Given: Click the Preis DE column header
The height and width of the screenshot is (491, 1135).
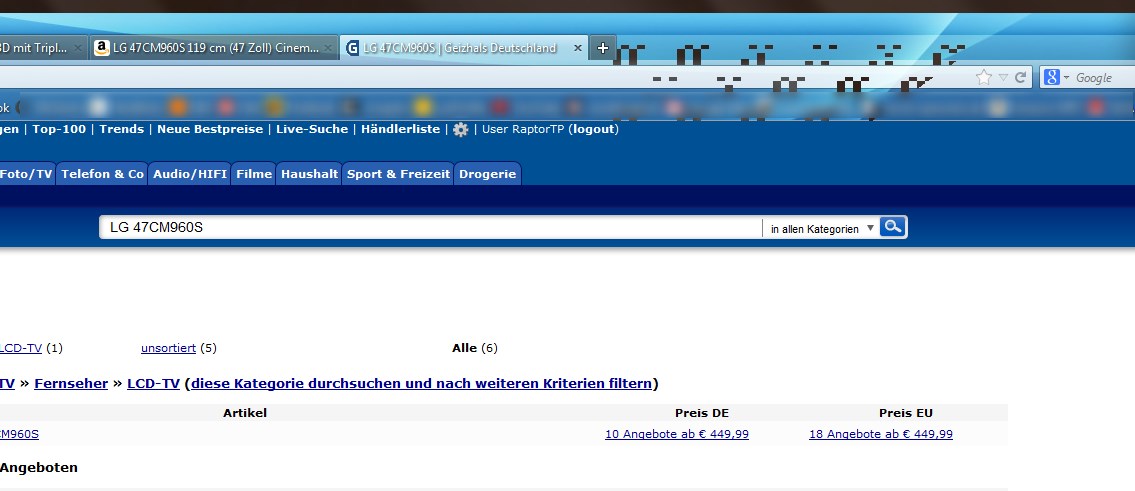Looking at the screenshot, I should [x=702, y=414].
